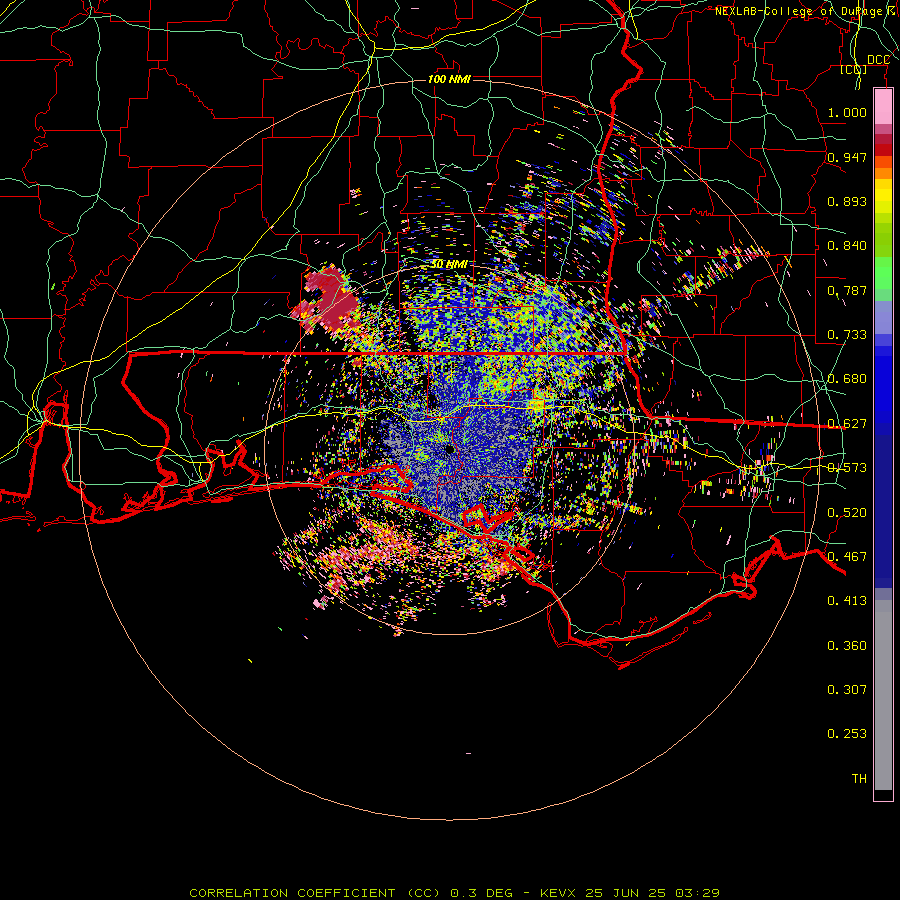This screenshot has width=900, height=900.
Task: Select the 0.840 scale value
Action: pyautogui.click(x=847, y=246)
